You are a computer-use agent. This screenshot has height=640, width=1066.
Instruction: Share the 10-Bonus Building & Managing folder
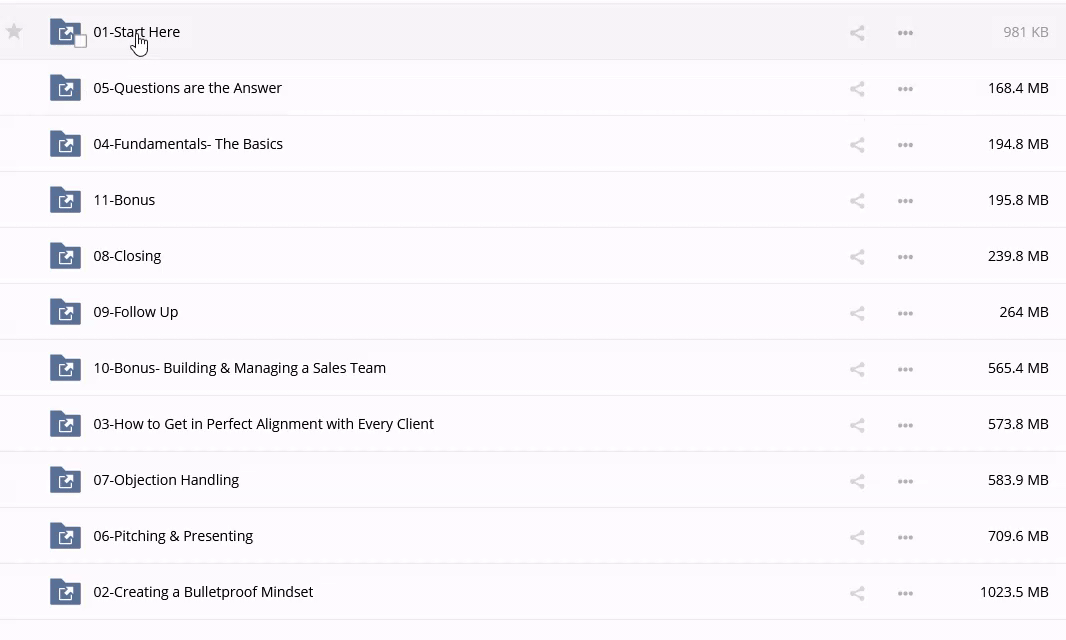point(857,369)
